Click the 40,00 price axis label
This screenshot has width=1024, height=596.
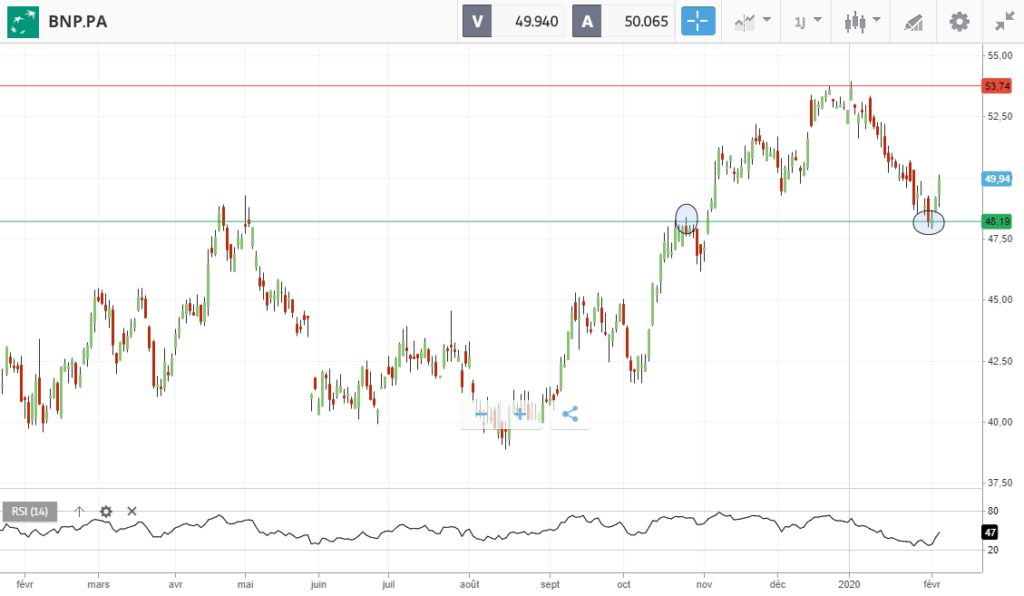tap(1000, 422)
